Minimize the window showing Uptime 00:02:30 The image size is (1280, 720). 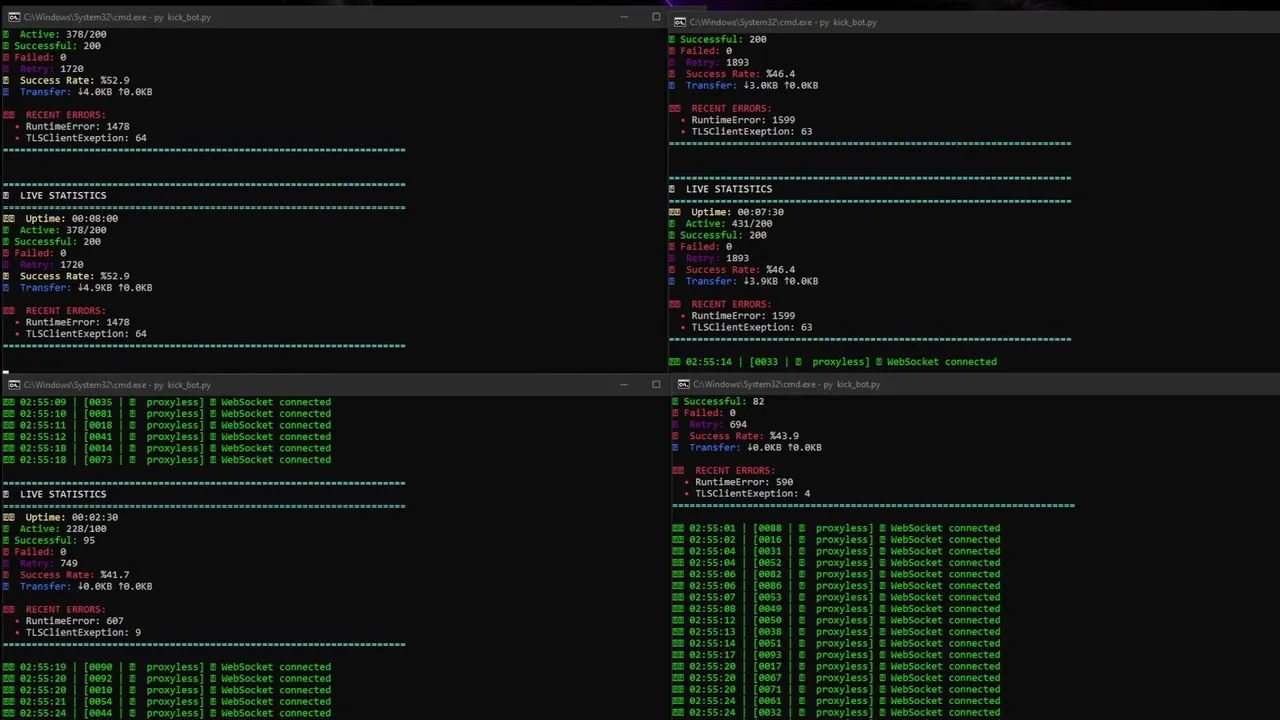tap(623, 385)
